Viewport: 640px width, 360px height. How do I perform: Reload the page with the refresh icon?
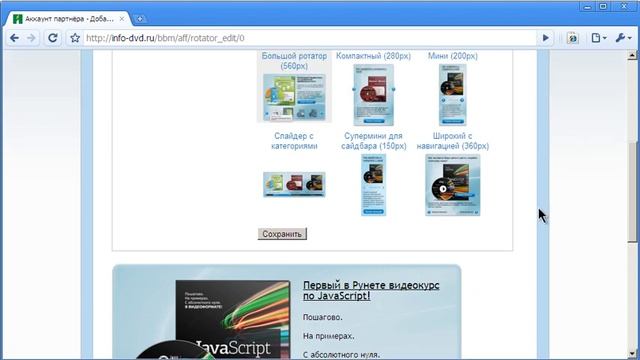(53, 38)
